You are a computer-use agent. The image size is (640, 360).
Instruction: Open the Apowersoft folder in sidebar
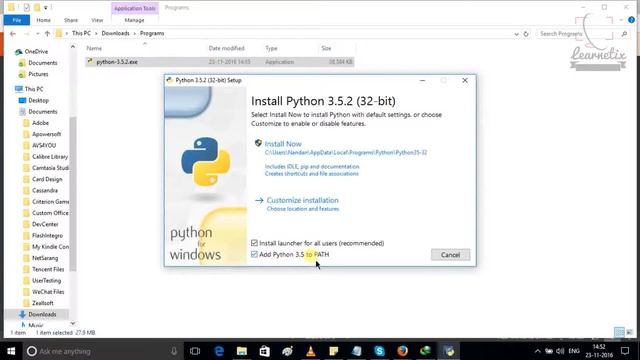click(47, 134)
